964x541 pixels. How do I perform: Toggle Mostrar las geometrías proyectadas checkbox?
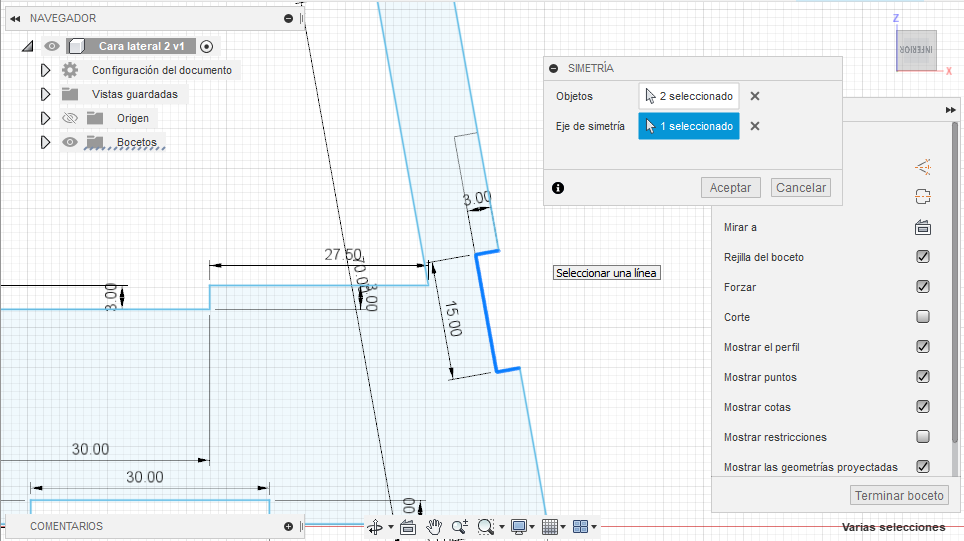[x=923, y=466]
